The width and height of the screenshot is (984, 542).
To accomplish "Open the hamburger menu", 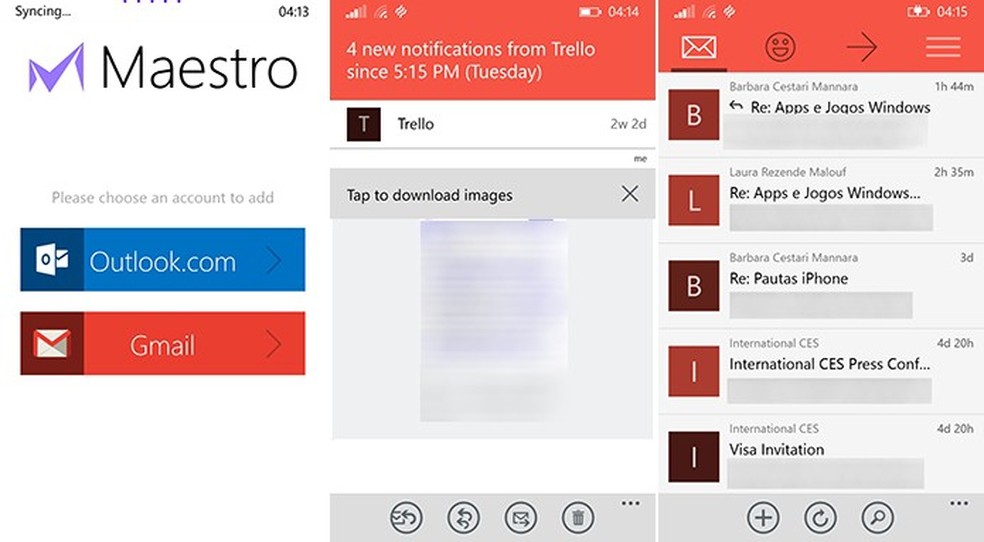I will 943,47.
